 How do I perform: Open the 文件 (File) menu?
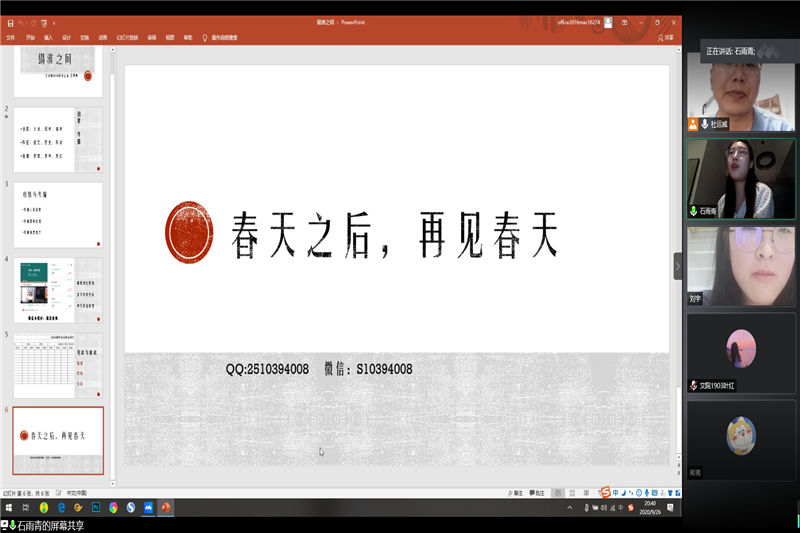coord(10,37)
